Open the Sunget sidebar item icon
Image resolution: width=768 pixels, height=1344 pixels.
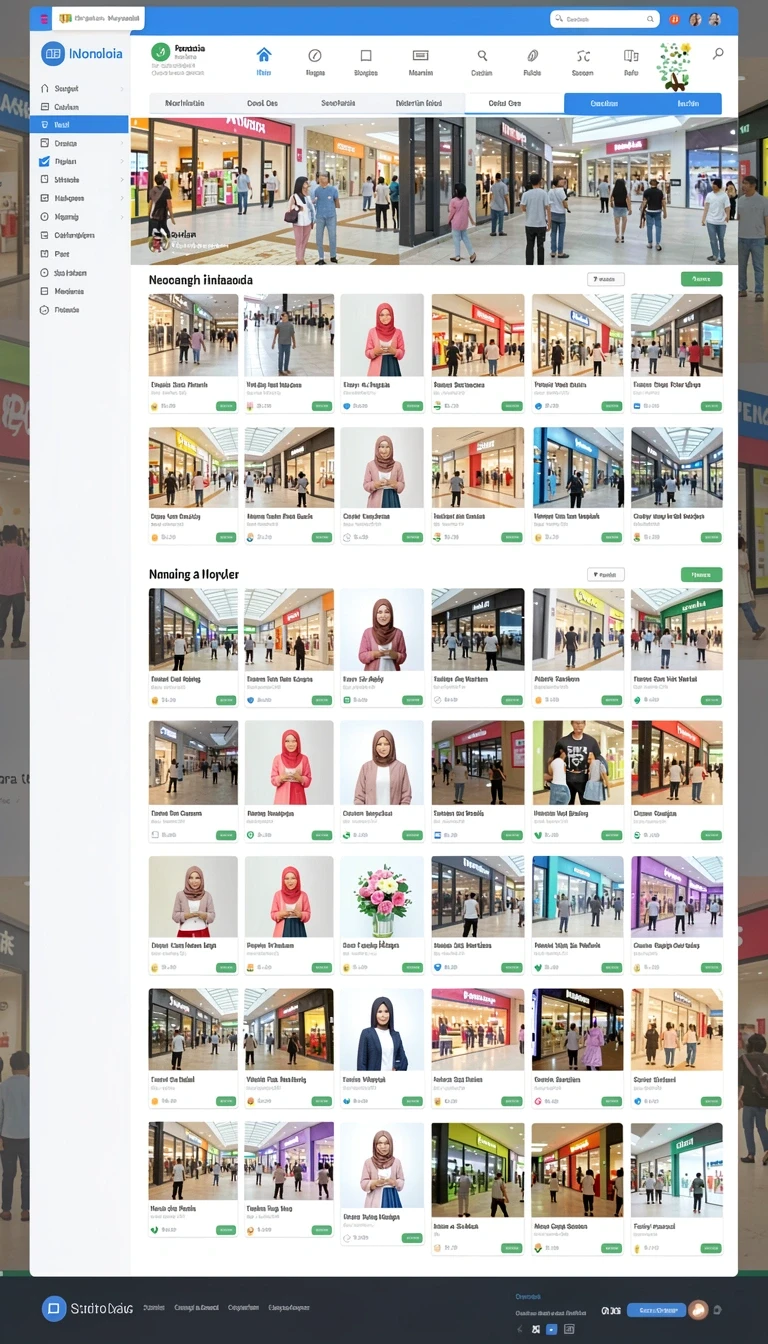[44, 89]
